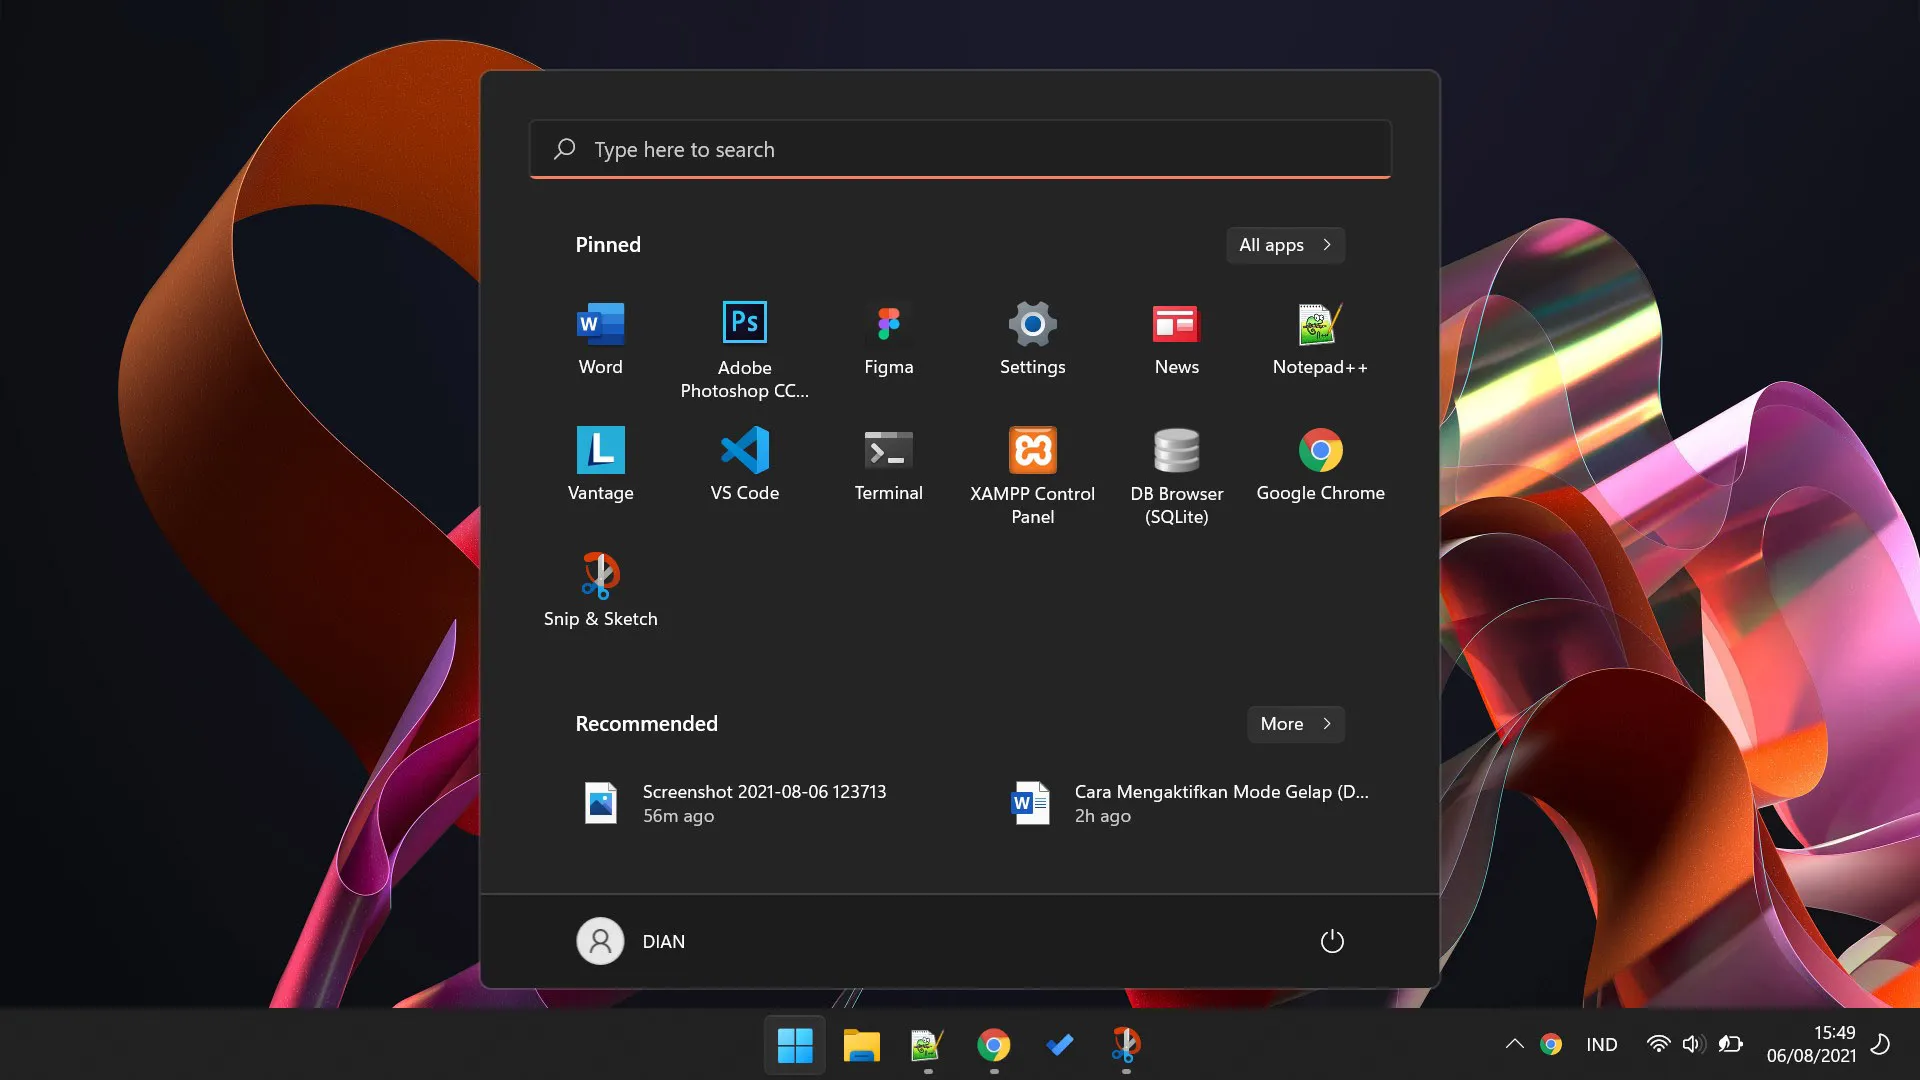
Task: Open DIAN user account menu
Action: [632, 941]
